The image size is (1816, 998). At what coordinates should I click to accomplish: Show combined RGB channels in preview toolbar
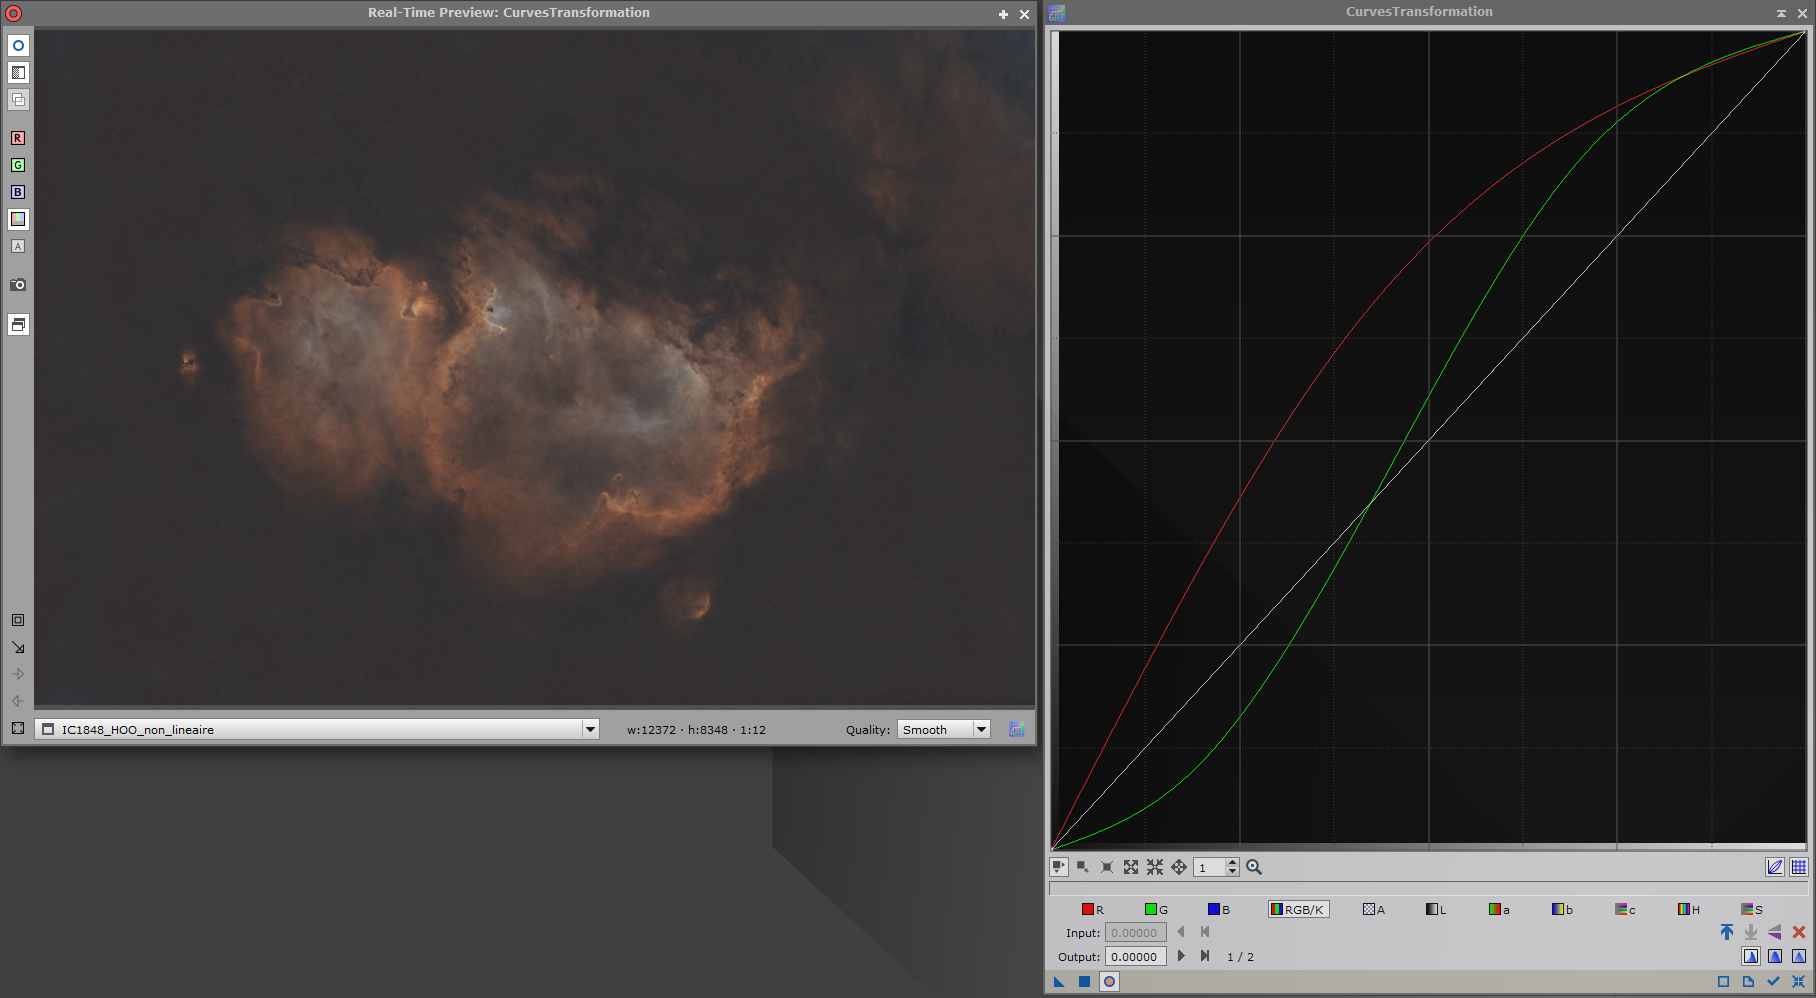[18, 219]
